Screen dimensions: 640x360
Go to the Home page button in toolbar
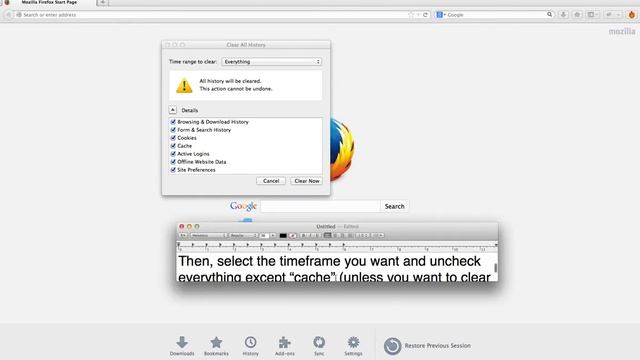tap(577, 15)
